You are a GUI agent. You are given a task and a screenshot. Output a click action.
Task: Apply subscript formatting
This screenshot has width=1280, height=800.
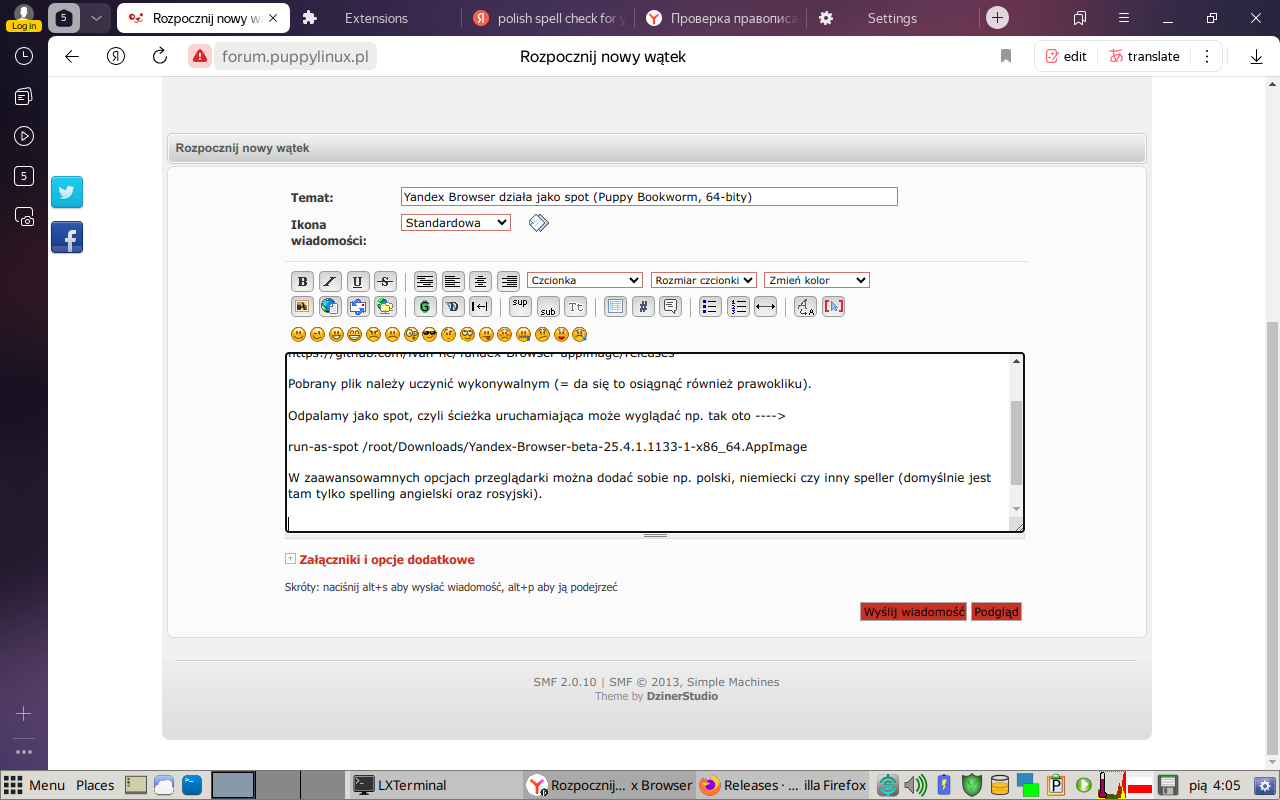pos(548,307)
